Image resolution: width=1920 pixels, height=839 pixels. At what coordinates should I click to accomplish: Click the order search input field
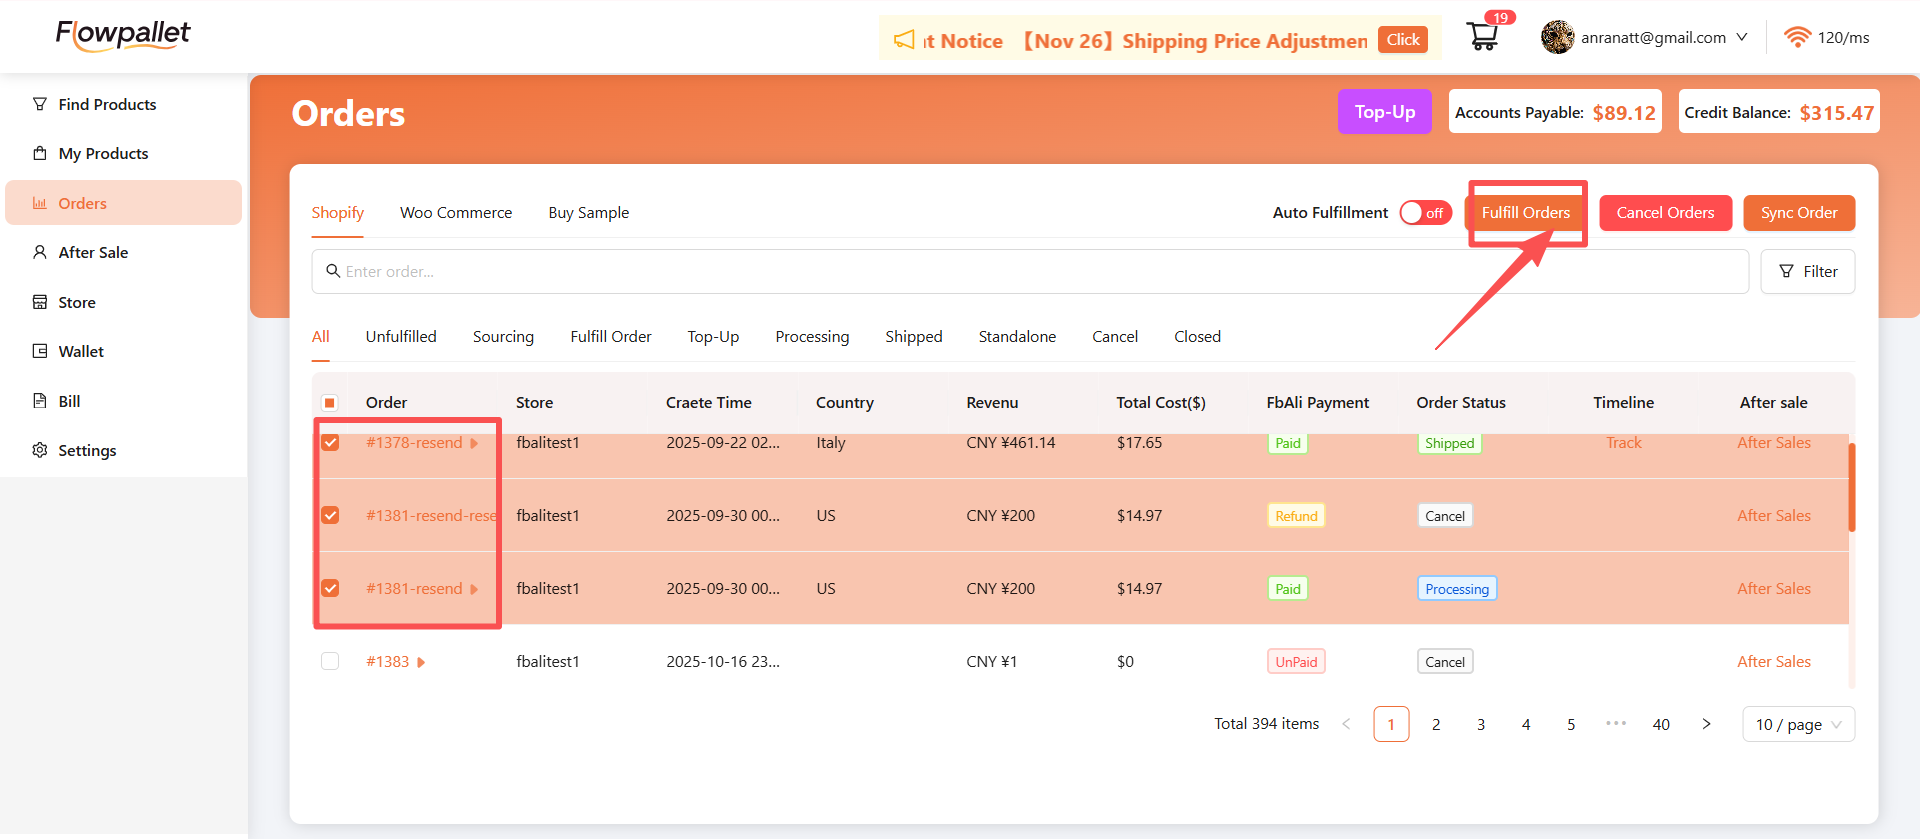click(1030, 272)
